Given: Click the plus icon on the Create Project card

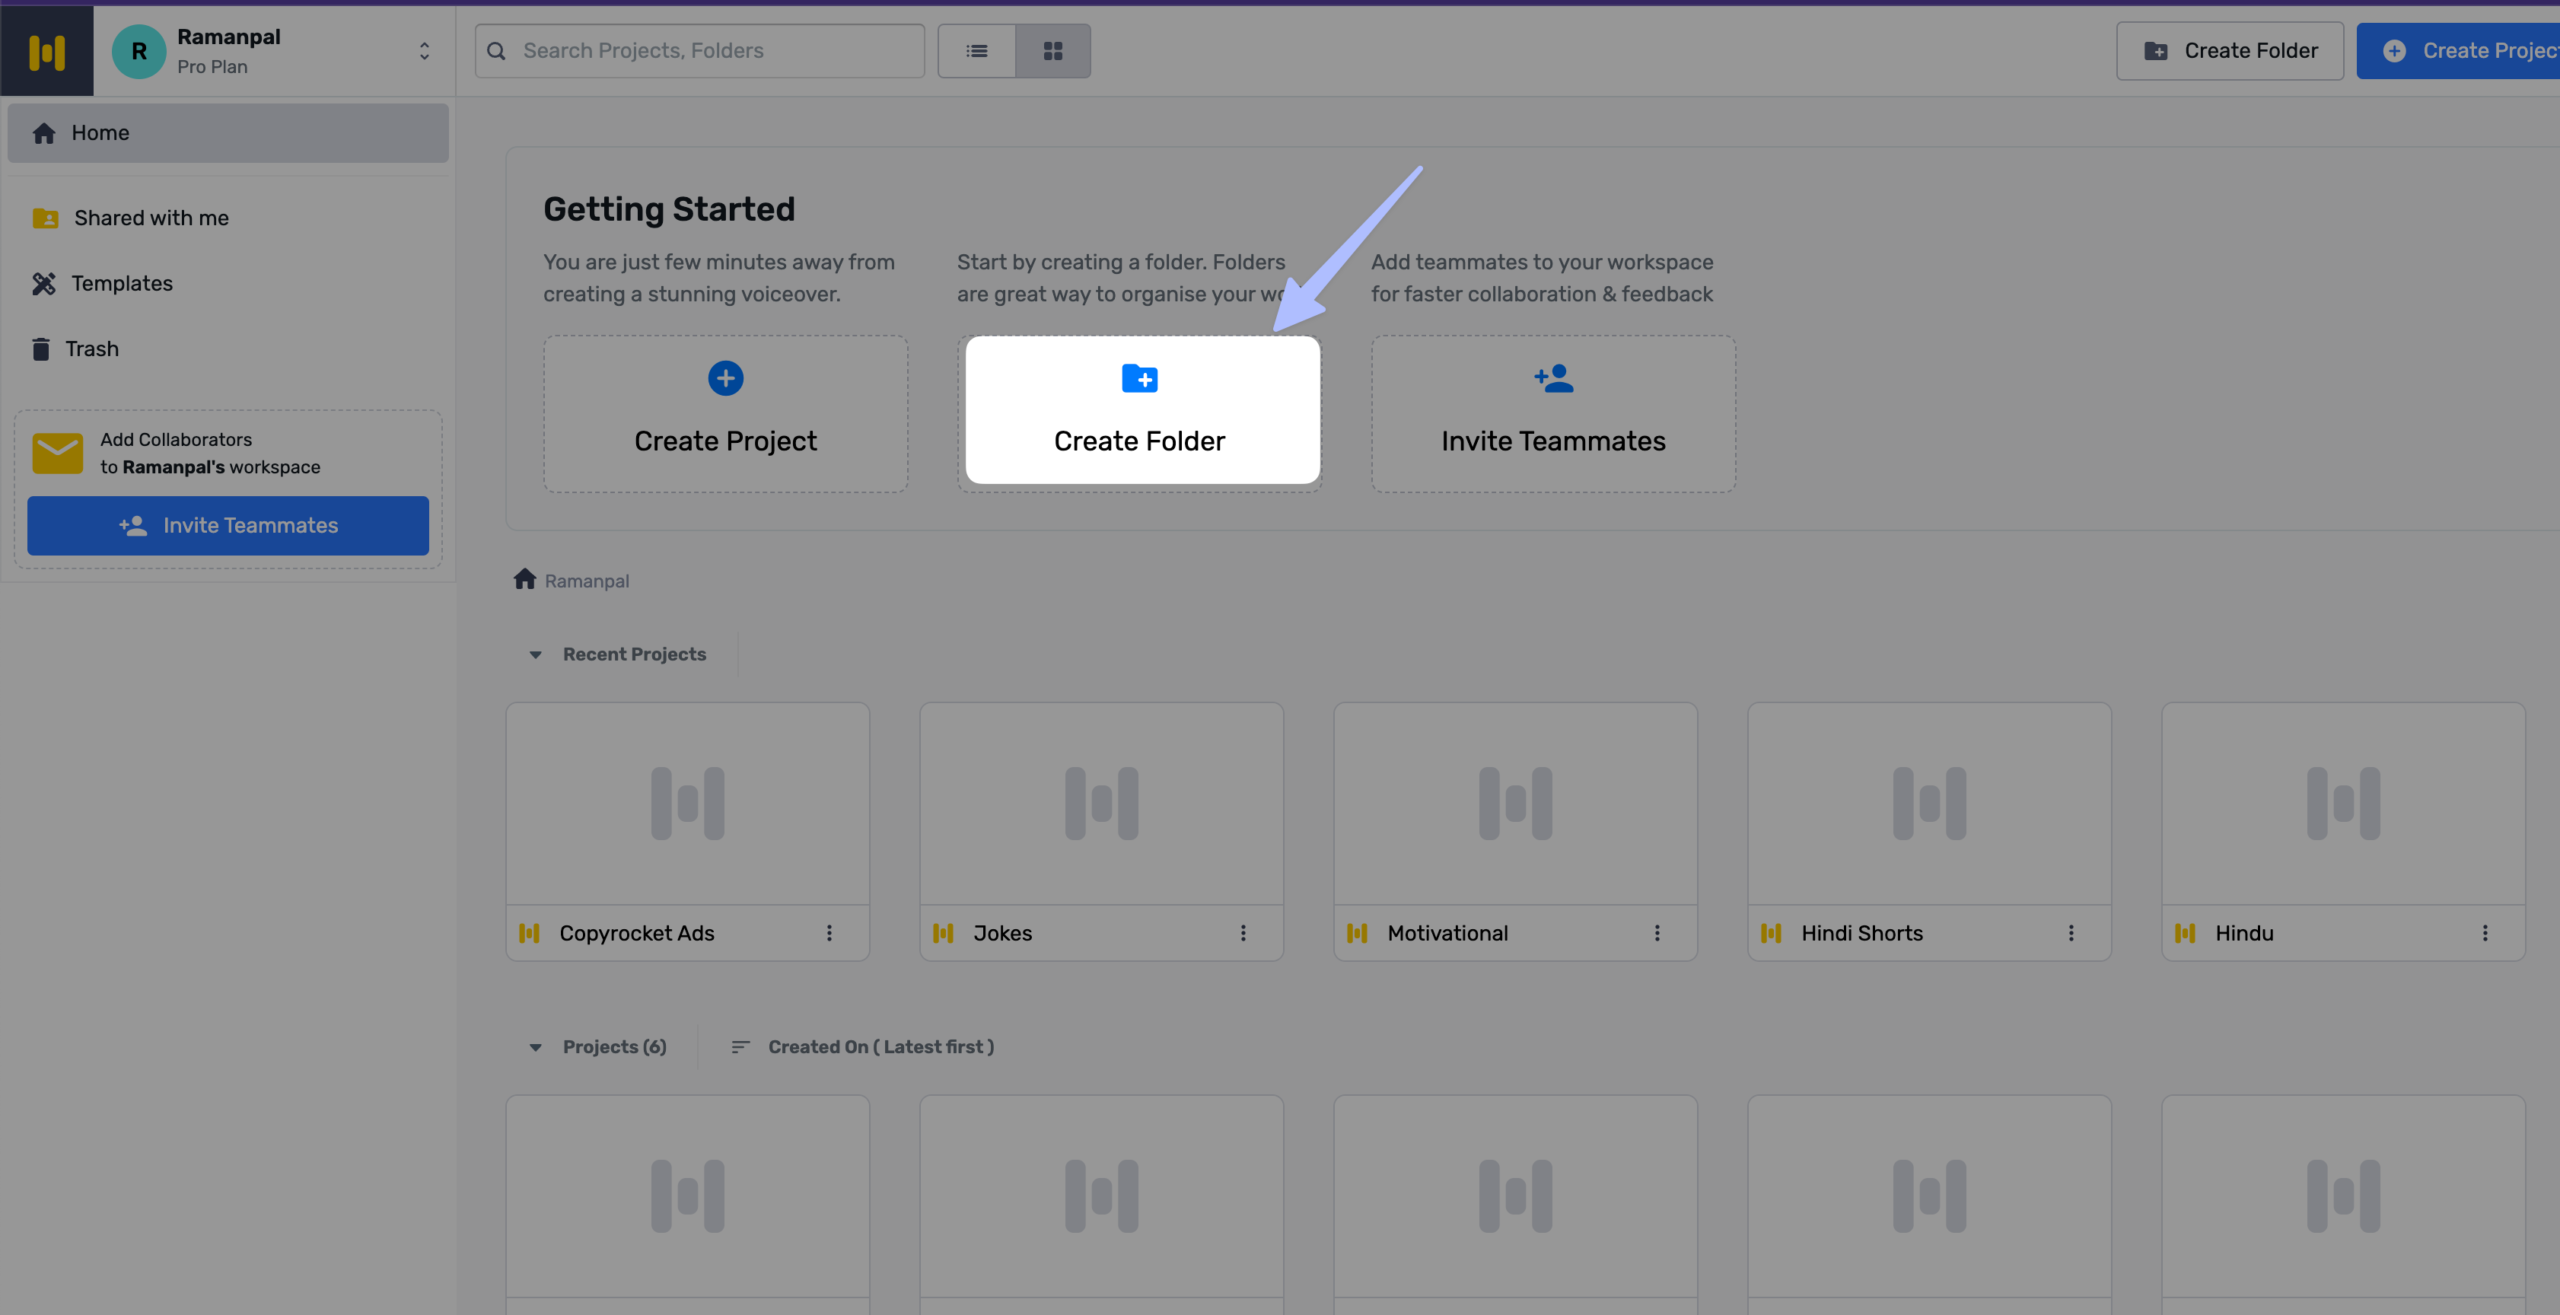Looking at the screenshot, I should click(725, 379).
